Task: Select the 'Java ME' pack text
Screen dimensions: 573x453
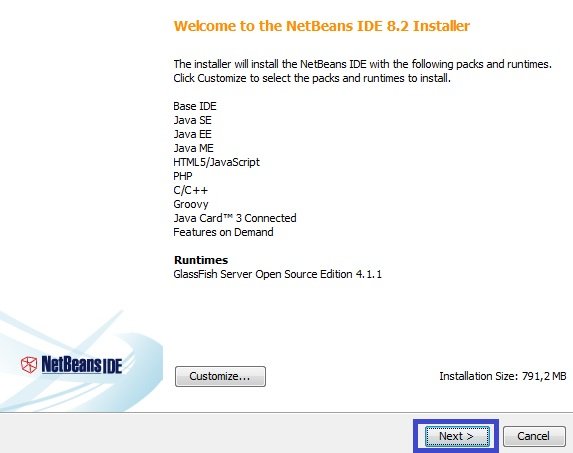Action: click(193, 148)
